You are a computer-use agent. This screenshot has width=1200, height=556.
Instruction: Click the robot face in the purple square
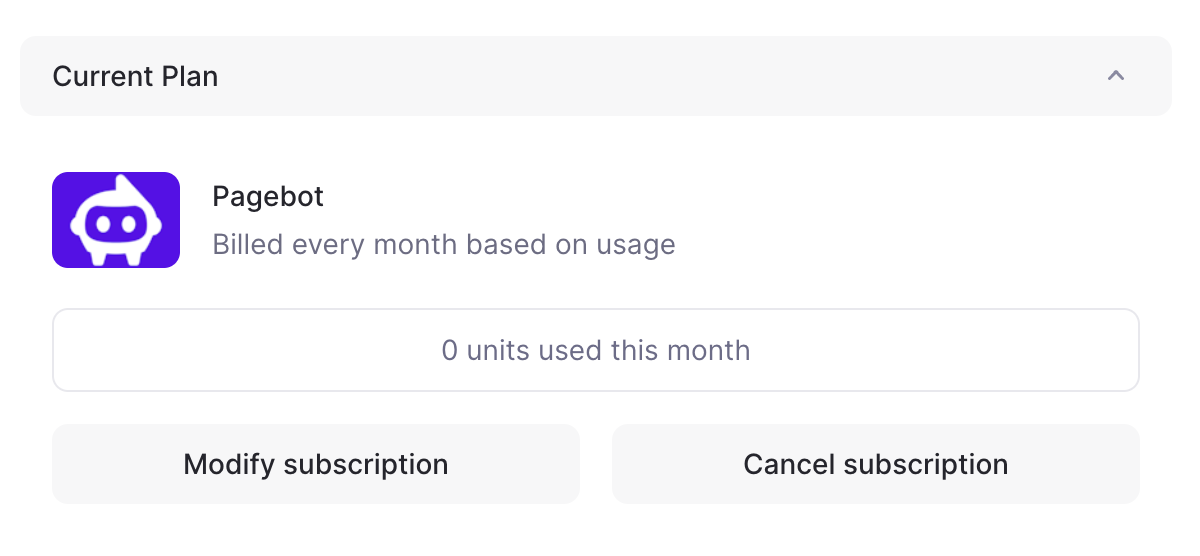tap(116, 224)
